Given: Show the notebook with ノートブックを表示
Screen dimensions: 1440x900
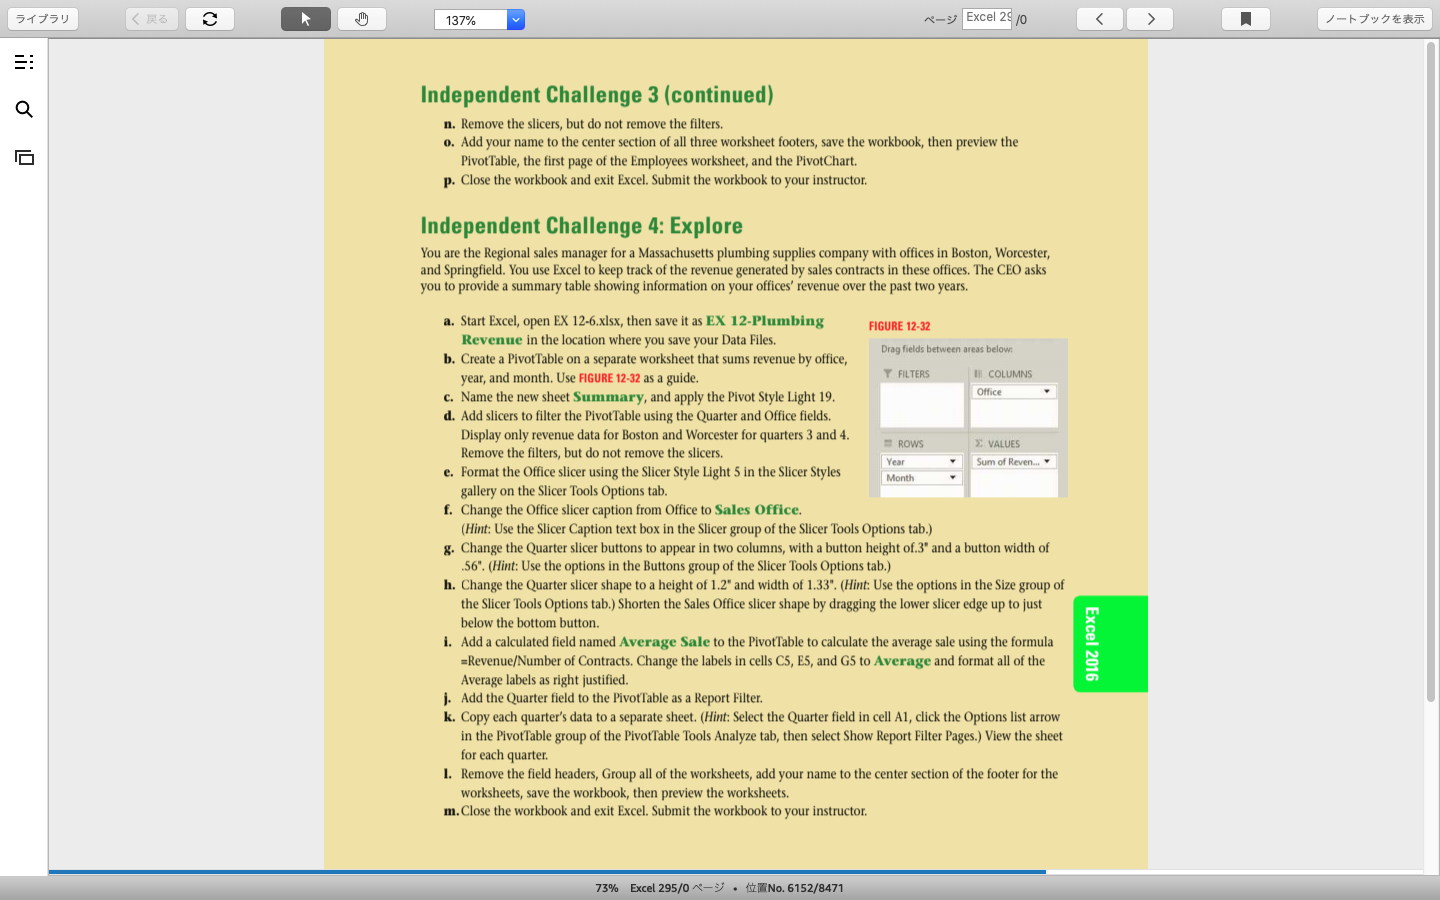Looking at the screenshot, I should pos(1375,19).
